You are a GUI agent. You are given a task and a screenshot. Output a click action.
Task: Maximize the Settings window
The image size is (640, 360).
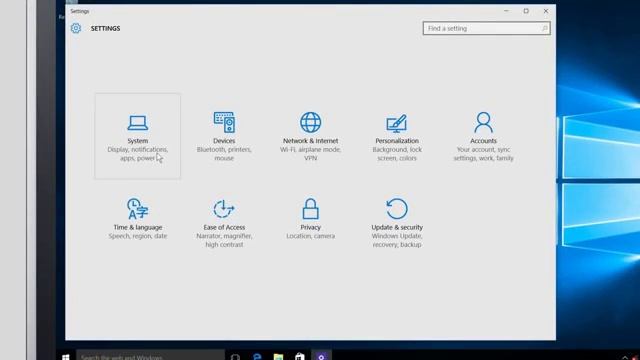pos(526,11)
